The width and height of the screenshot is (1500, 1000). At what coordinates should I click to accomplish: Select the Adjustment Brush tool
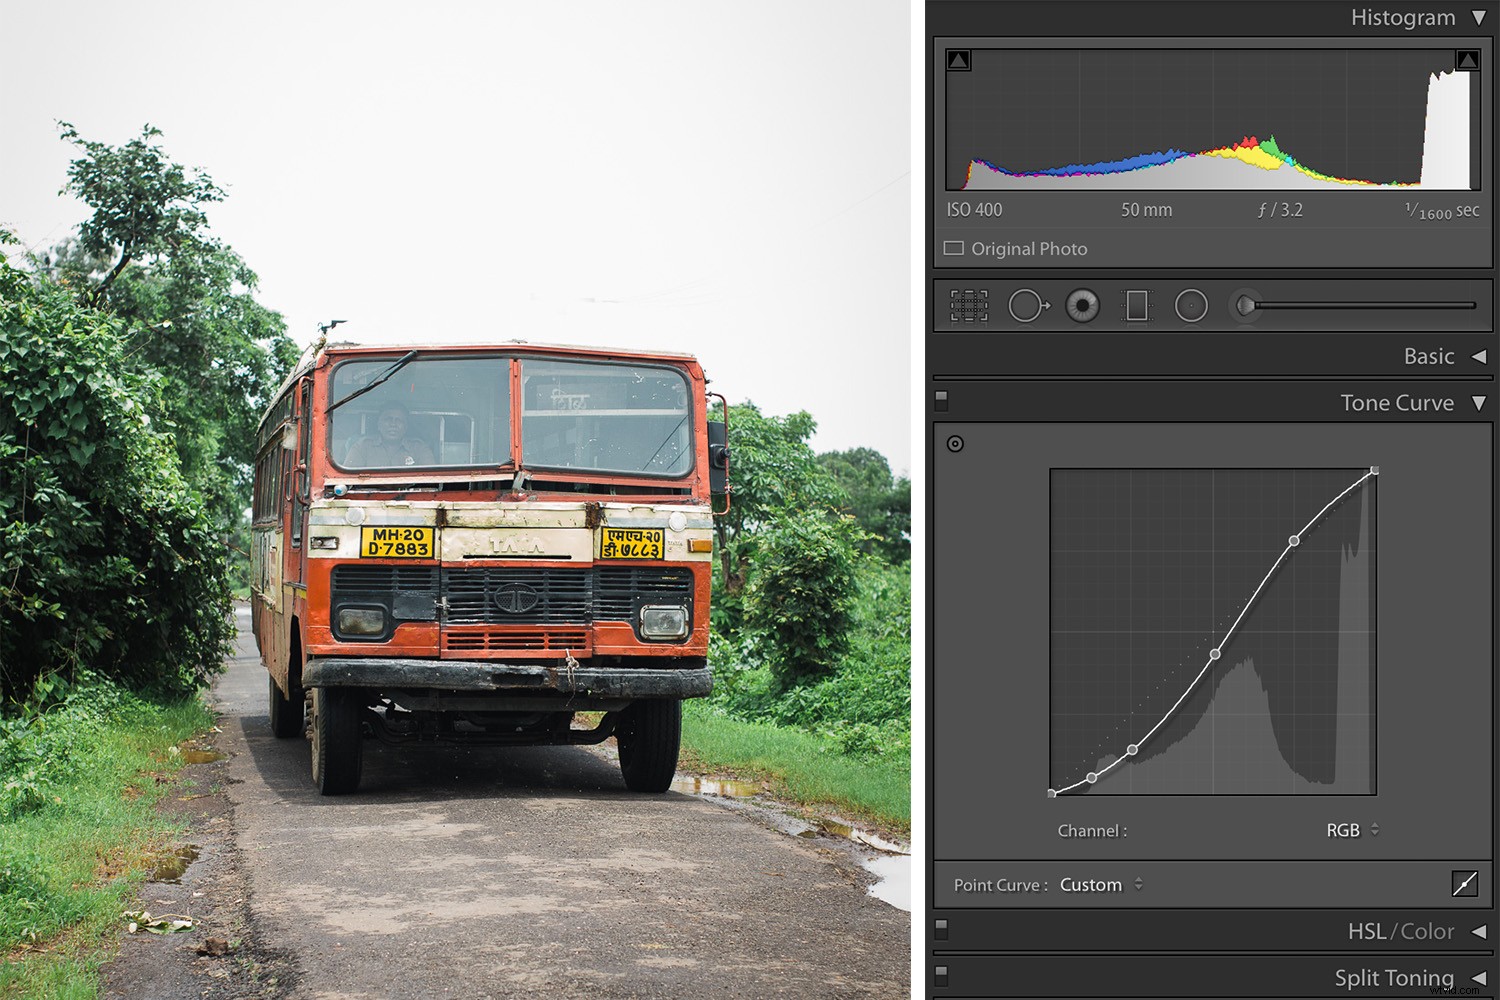click(x=1246, y=305)
